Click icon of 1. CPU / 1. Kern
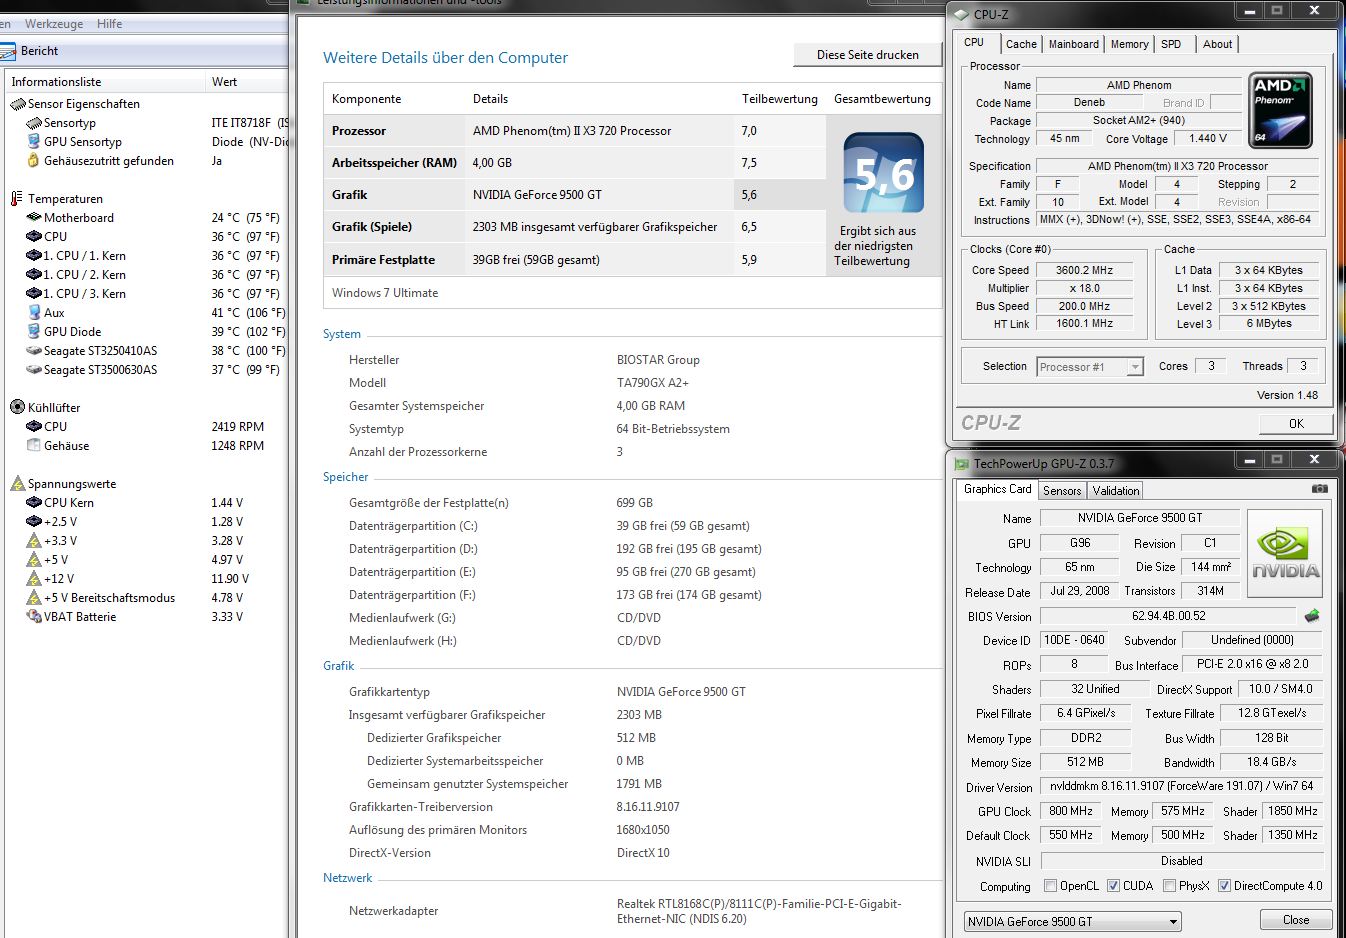 pos(34,256)
